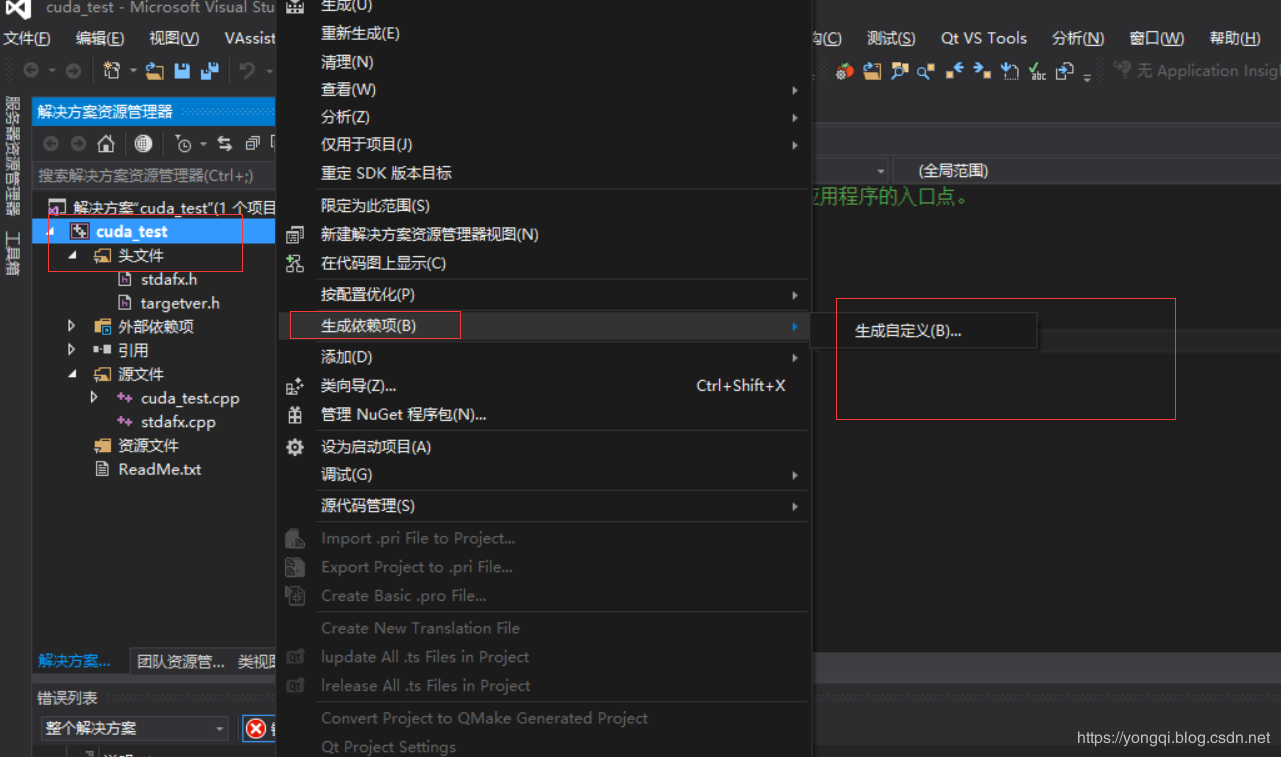Click the globe view-switch icon in Solution Explorer
1281x757 pixels.
click(143, 143)
